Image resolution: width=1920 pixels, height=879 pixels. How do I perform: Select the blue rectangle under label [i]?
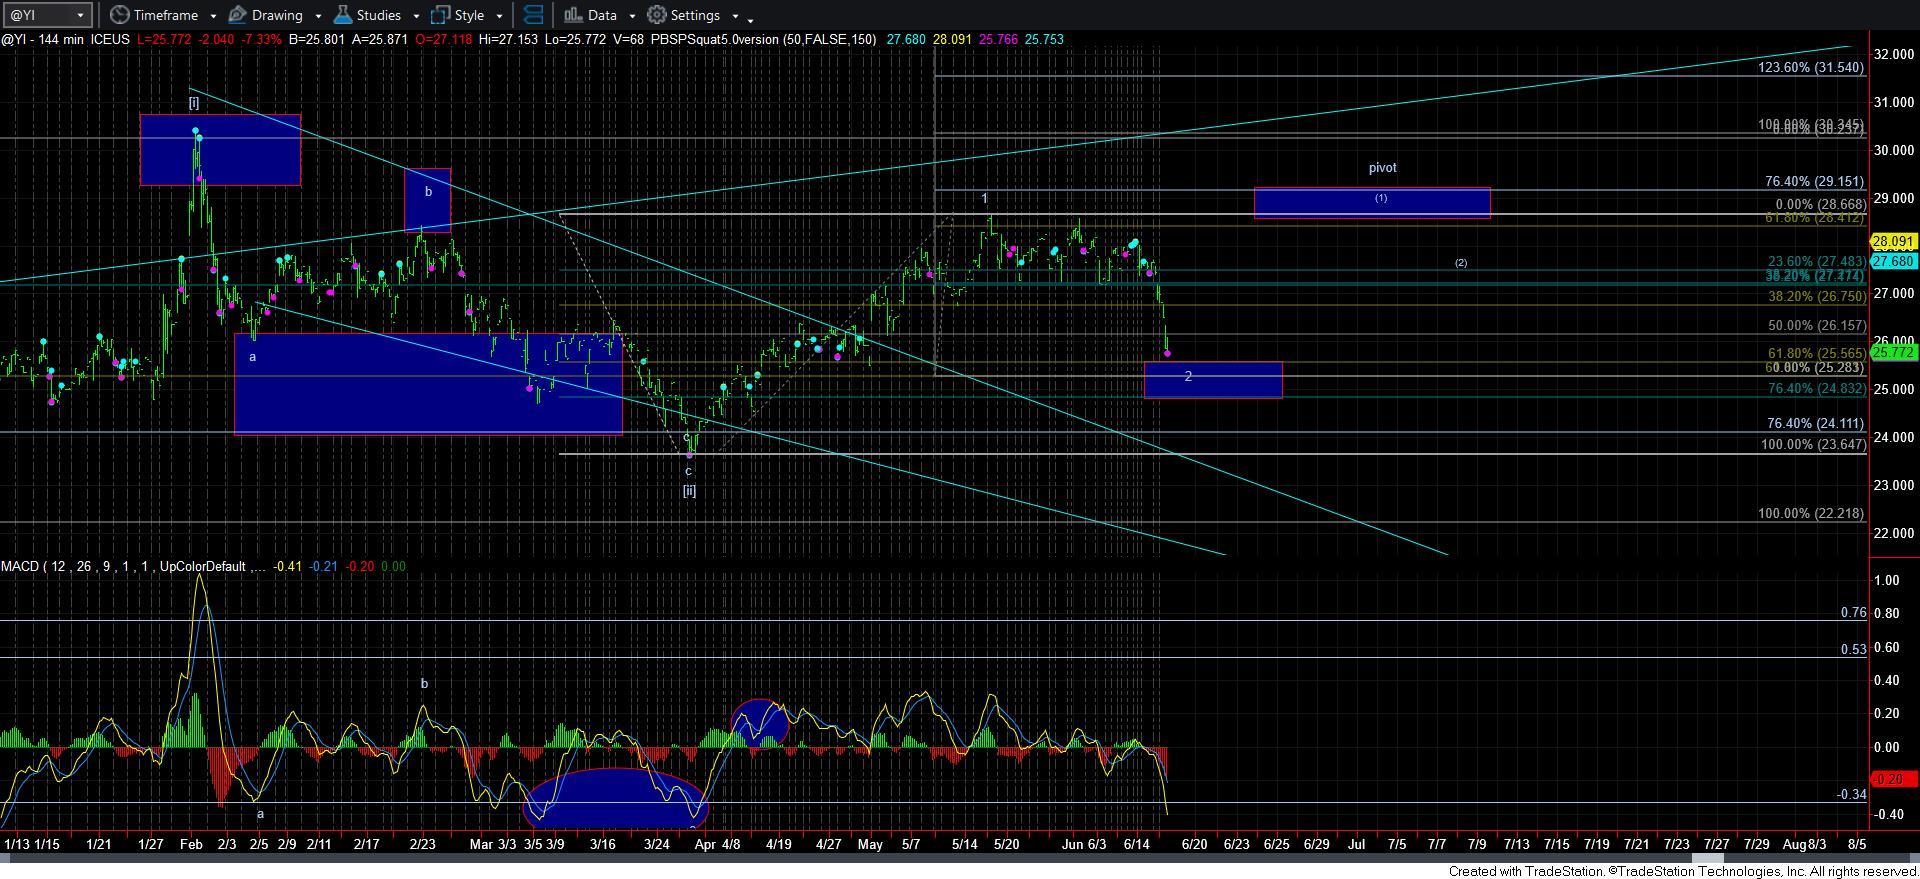(x=220, y=150)
